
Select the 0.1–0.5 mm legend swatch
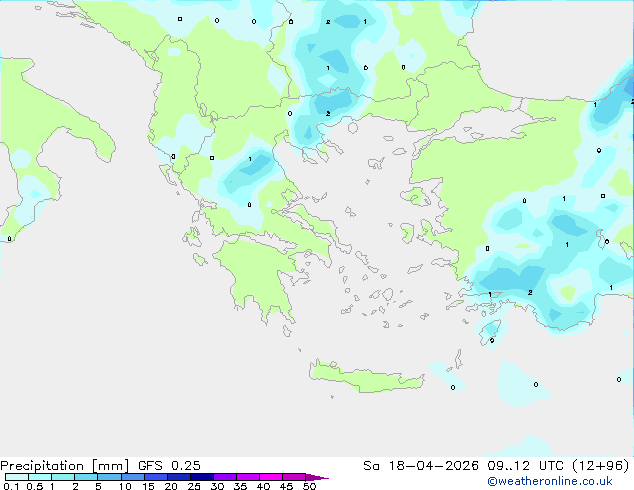[x=17, y=477]
